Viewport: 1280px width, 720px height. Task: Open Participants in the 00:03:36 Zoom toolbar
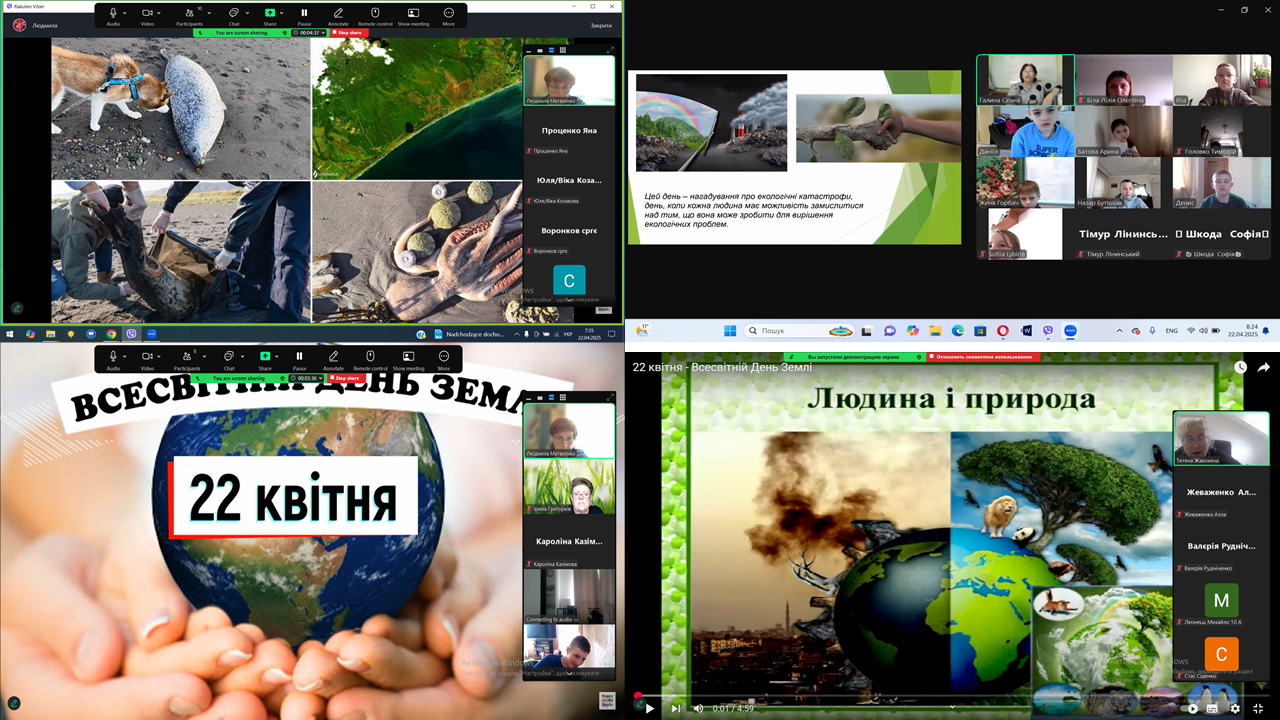coord(187,358)
